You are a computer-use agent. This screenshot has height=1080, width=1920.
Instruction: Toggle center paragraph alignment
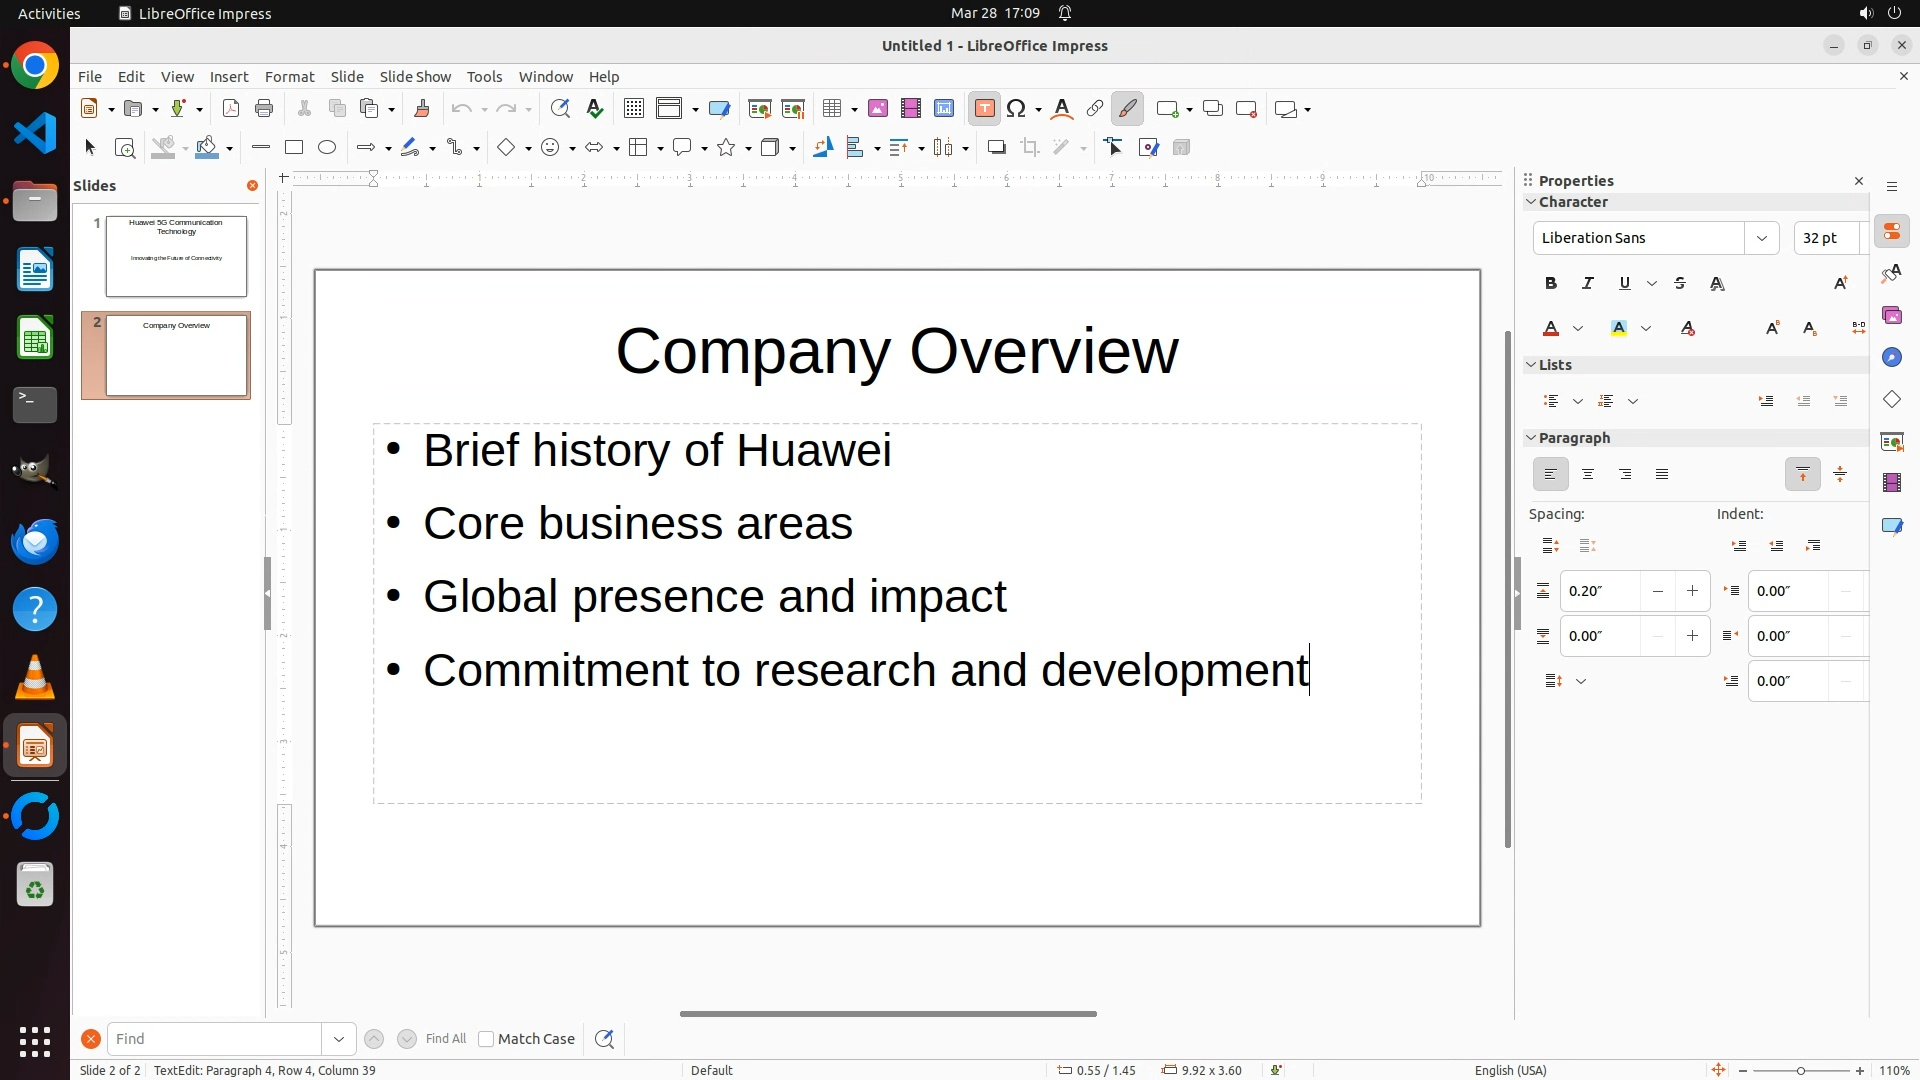(1588, 475)
